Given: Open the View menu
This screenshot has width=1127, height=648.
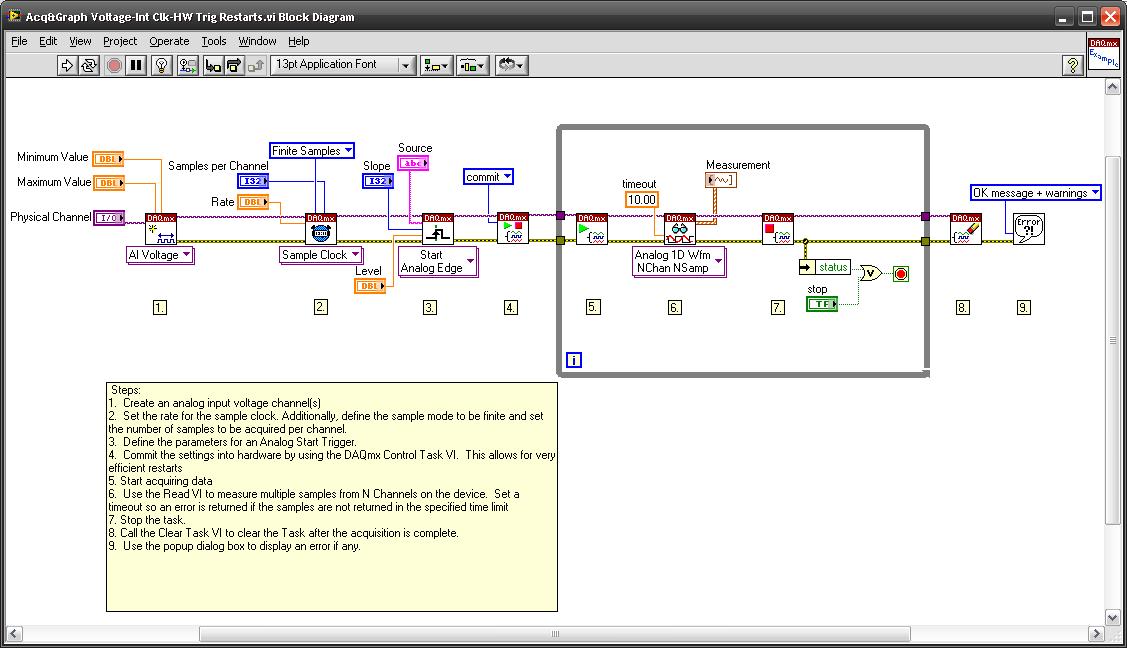Looking at the screenshot, I should click(80, 41).
